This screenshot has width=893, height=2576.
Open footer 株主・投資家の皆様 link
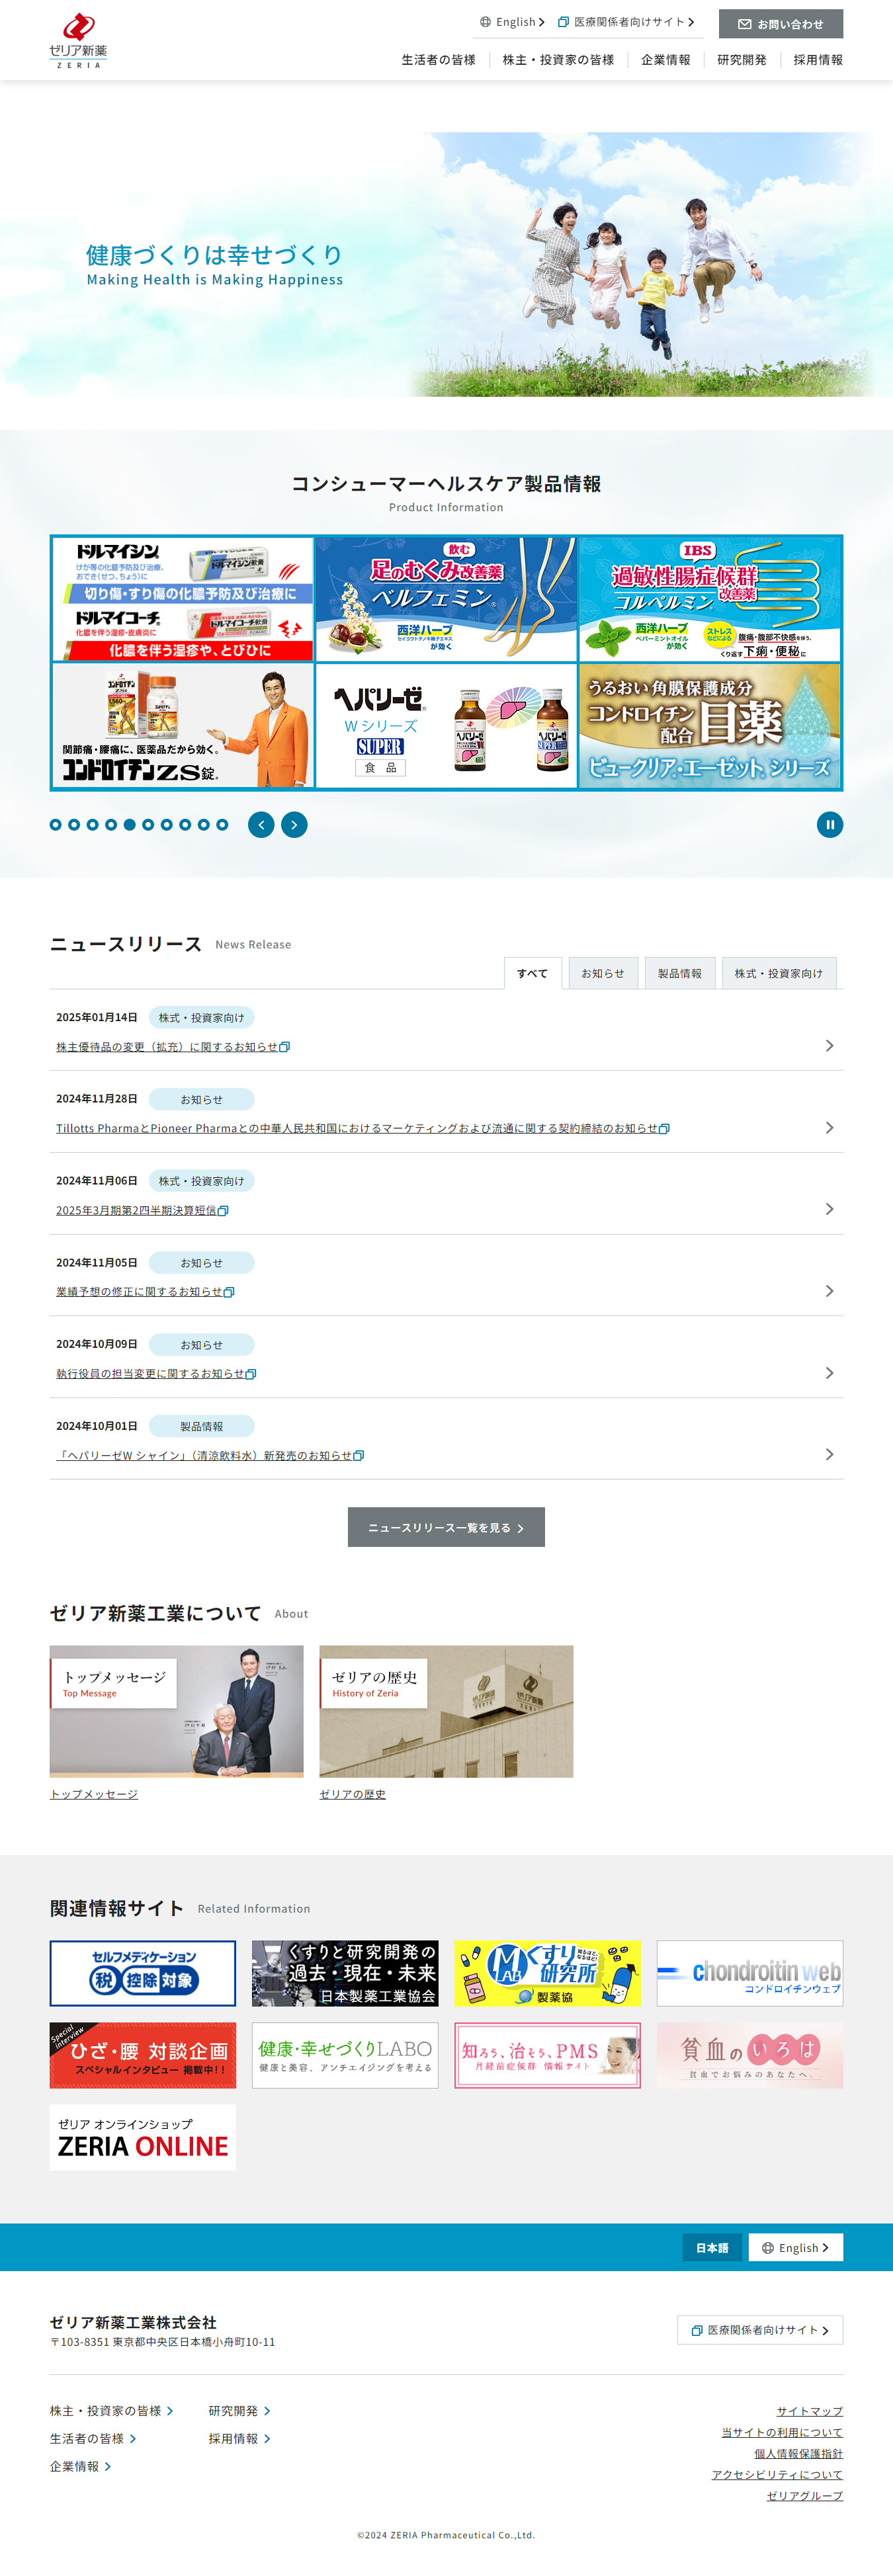(111, 2411)
